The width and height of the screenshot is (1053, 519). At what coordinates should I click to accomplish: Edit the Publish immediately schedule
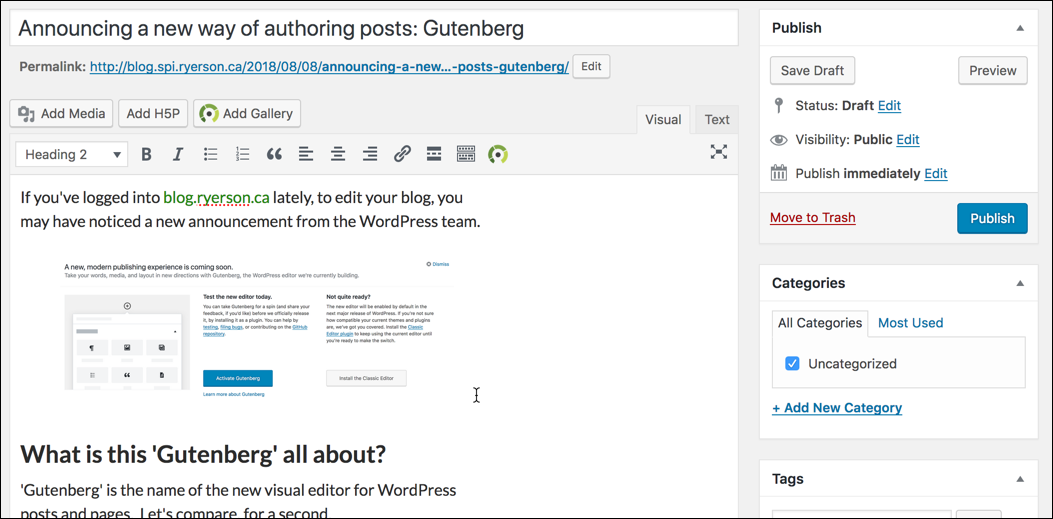pyautogui.click(x=935, y=173)
